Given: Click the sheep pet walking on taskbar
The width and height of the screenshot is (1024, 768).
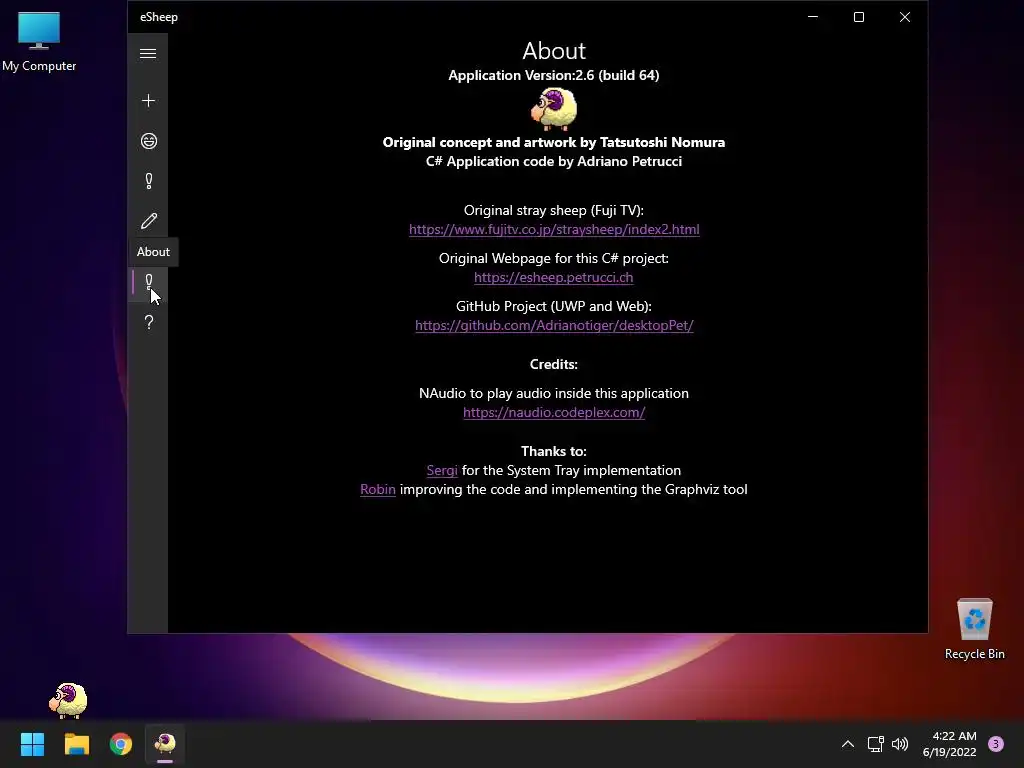Looking at the screenshot, I should [x=68, y=700].
